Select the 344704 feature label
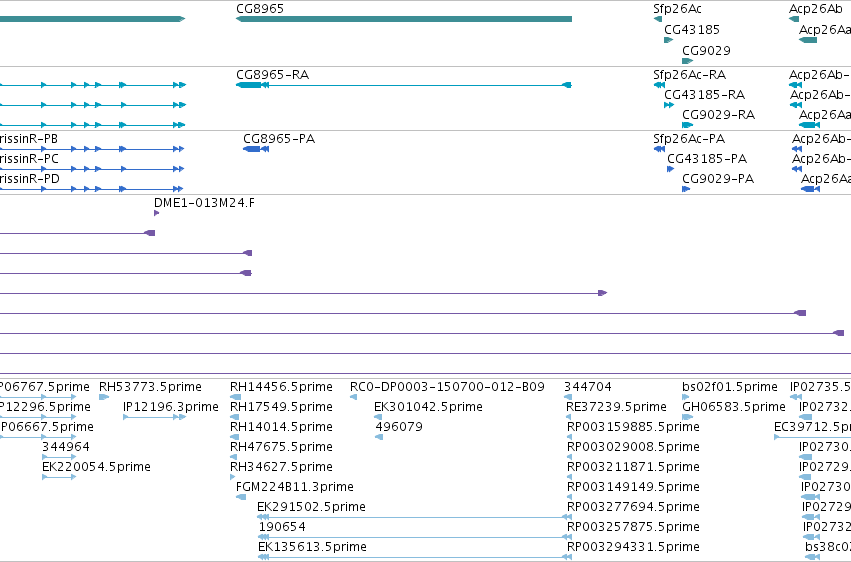851x562 pixels. pyautogui.click(x=588, y=387)
